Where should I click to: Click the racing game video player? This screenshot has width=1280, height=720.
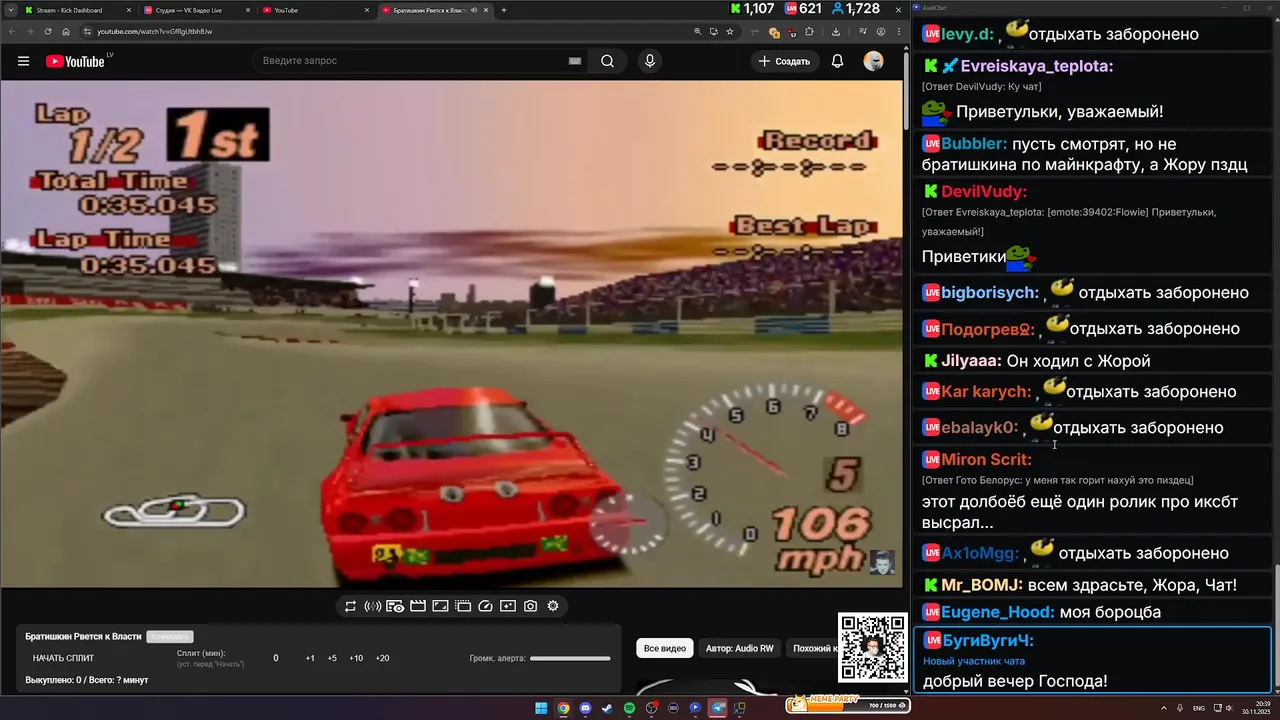(451, 333)
